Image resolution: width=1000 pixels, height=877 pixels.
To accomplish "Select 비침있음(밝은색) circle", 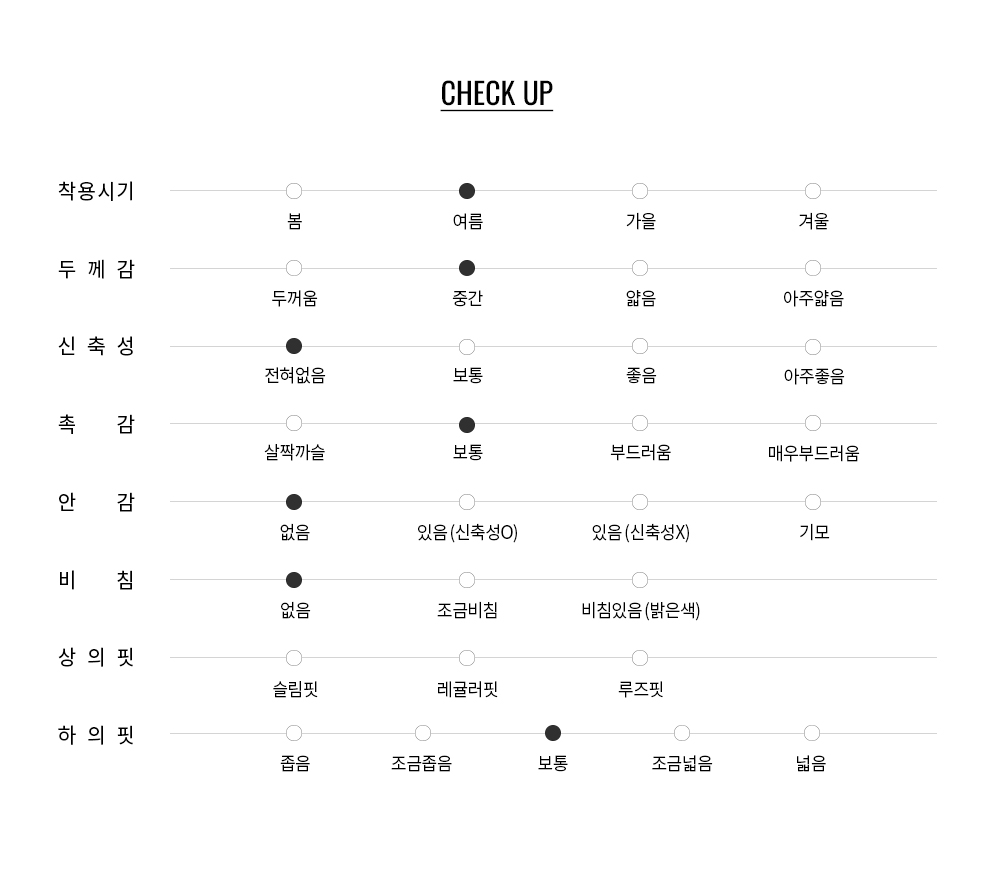I will tap(640, 580).
